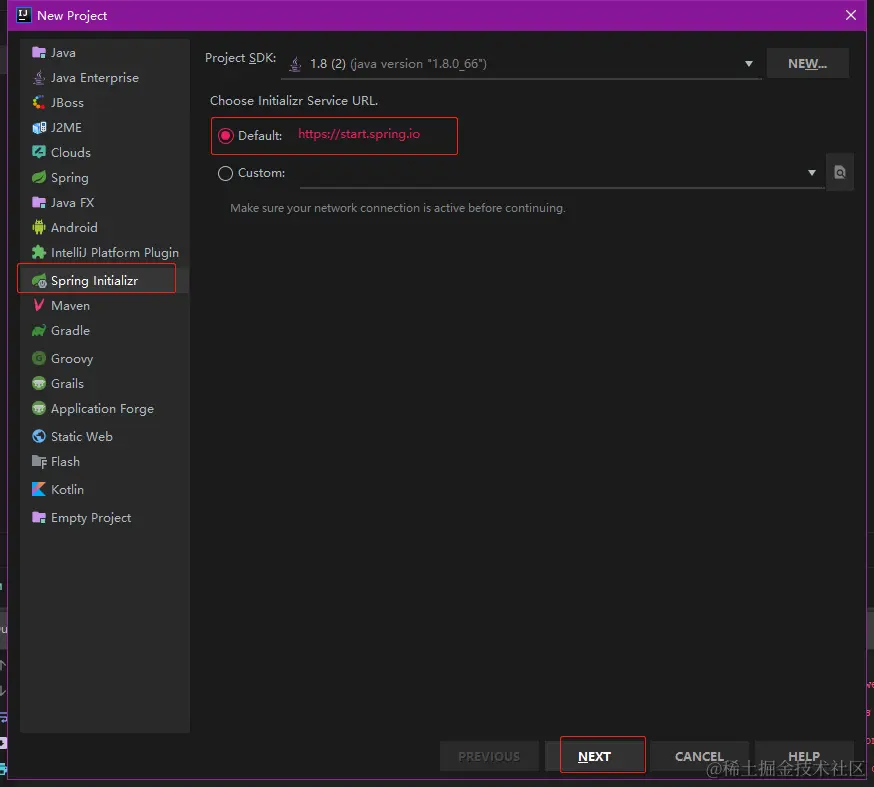Image resolution: width=874 pixels, height=787 pixels.
Task: Select the Application Forge label
Action: [102, 409]
